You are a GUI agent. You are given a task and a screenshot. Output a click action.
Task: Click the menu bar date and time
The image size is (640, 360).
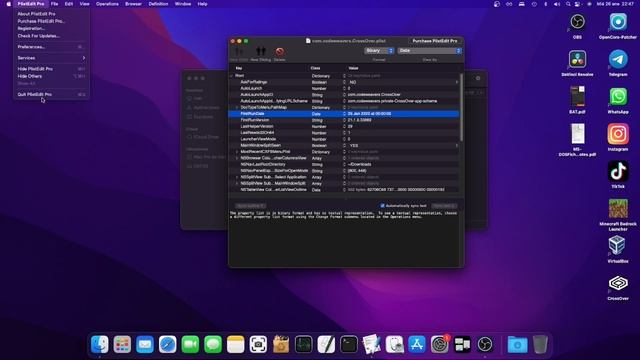[616, 4]
